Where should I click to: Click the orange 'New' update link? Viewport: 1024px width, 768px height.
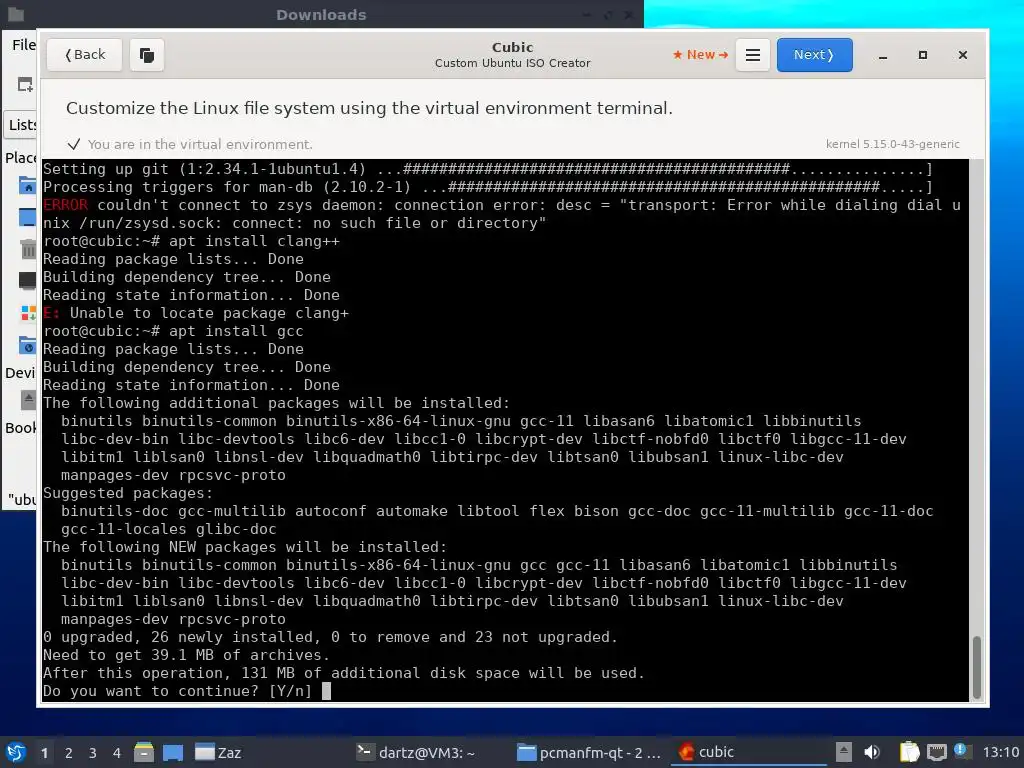(700, 55)
